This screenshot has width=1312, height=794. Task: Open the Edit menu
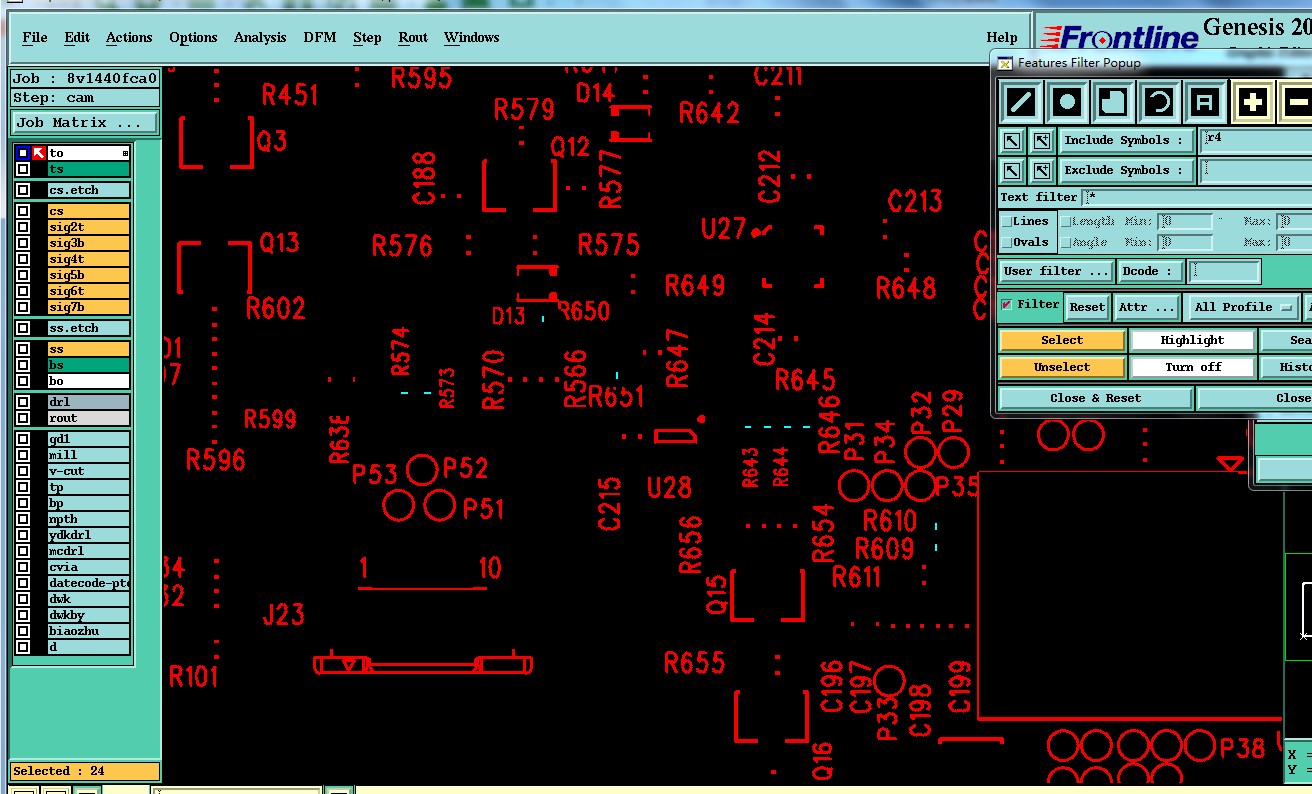[x=77, y=38]
